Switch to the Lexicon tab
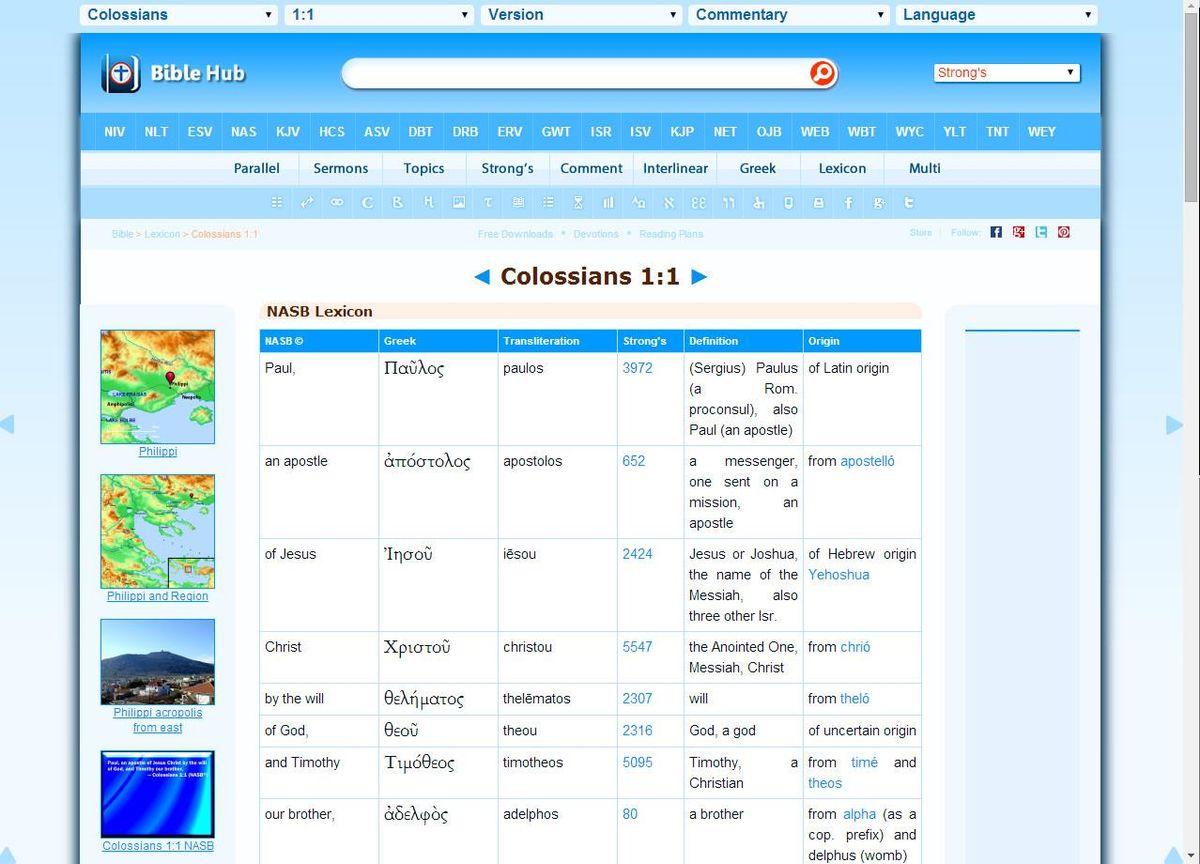 843,168
